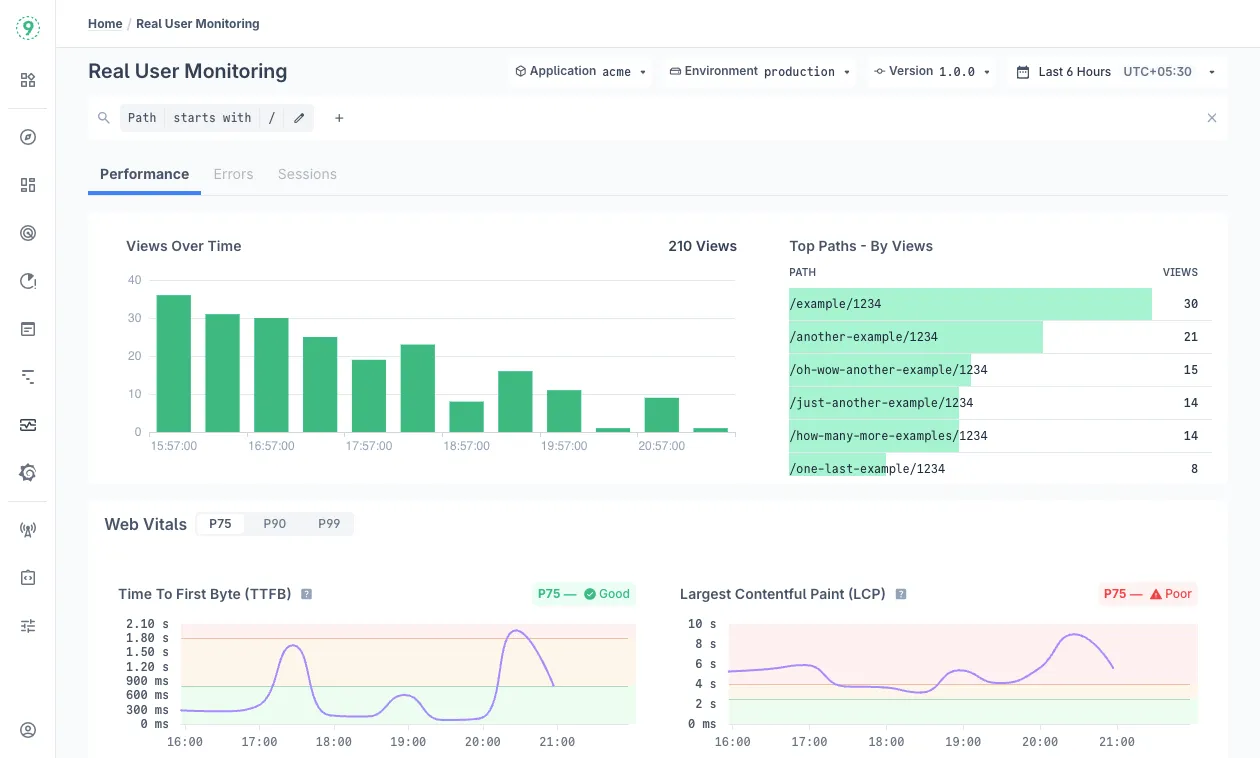The height and width of the screenshot is (758, 1260).
Task: Click the broadcast antenna icon in sidebar
Action: pyautogui.click(x=28, y=530)
